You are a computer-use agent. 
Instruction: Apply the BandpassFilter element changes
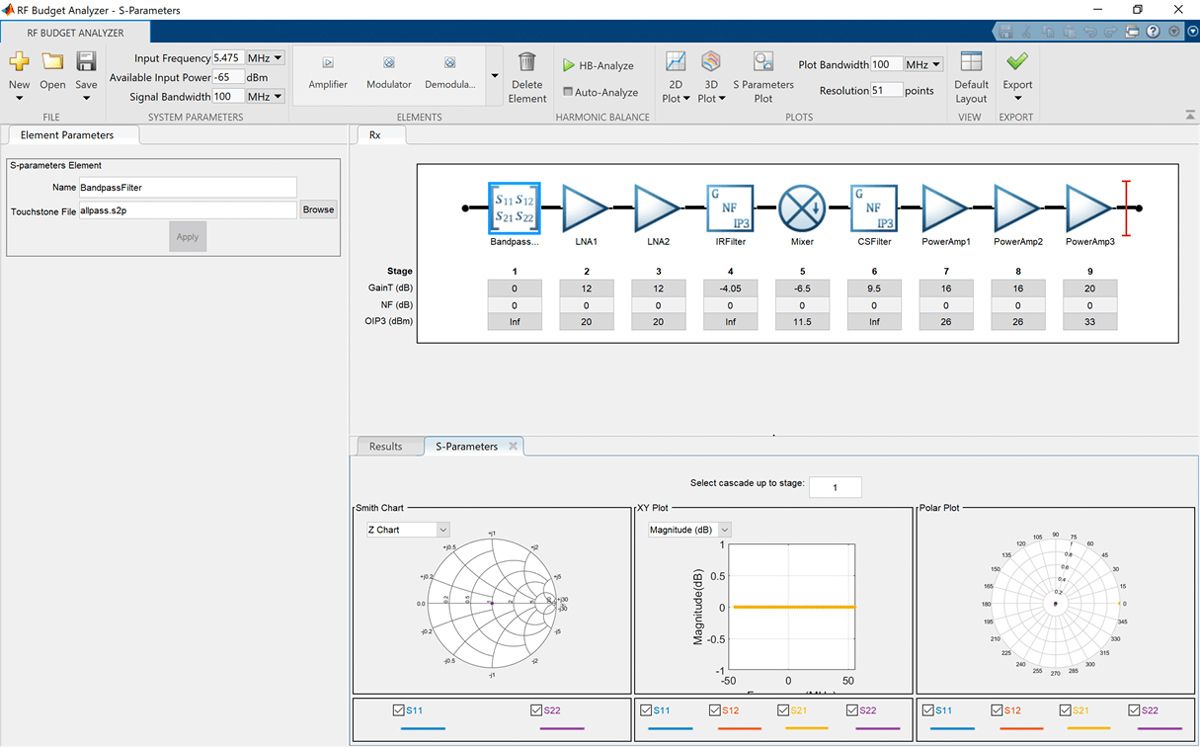pyautogui.click(x=187, y=236)
